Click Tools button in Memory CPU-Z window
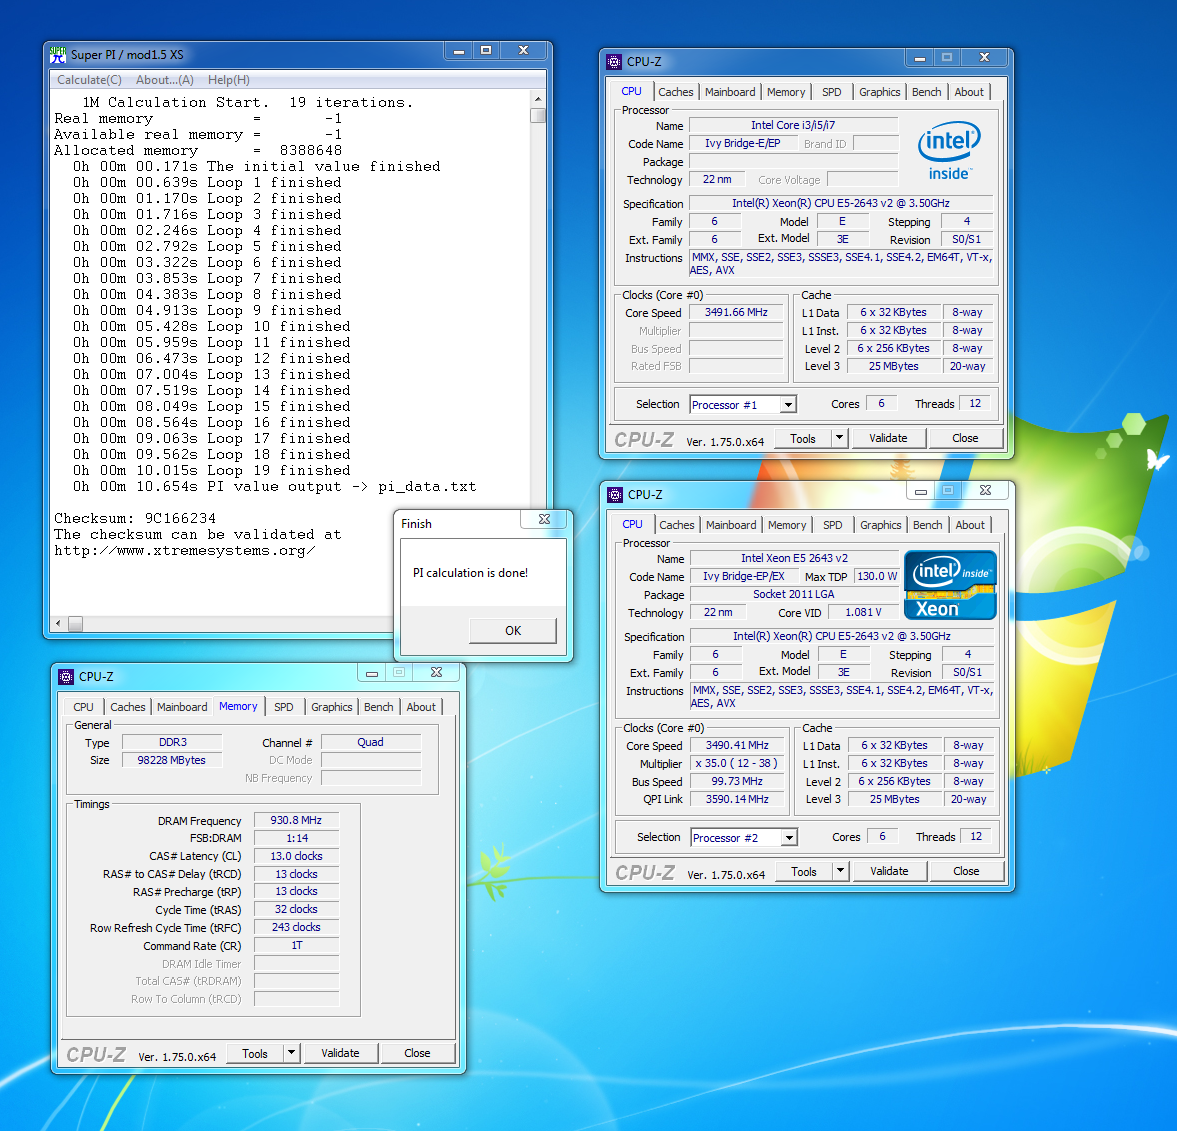The height and width of the screenshot is (1131, 1177). pos(254,1054)
